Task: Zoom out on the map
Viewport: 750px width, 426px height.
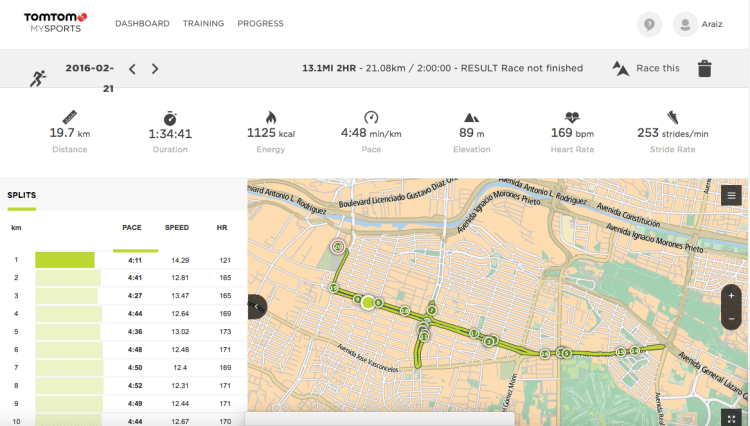Action: tap(731, 318)
